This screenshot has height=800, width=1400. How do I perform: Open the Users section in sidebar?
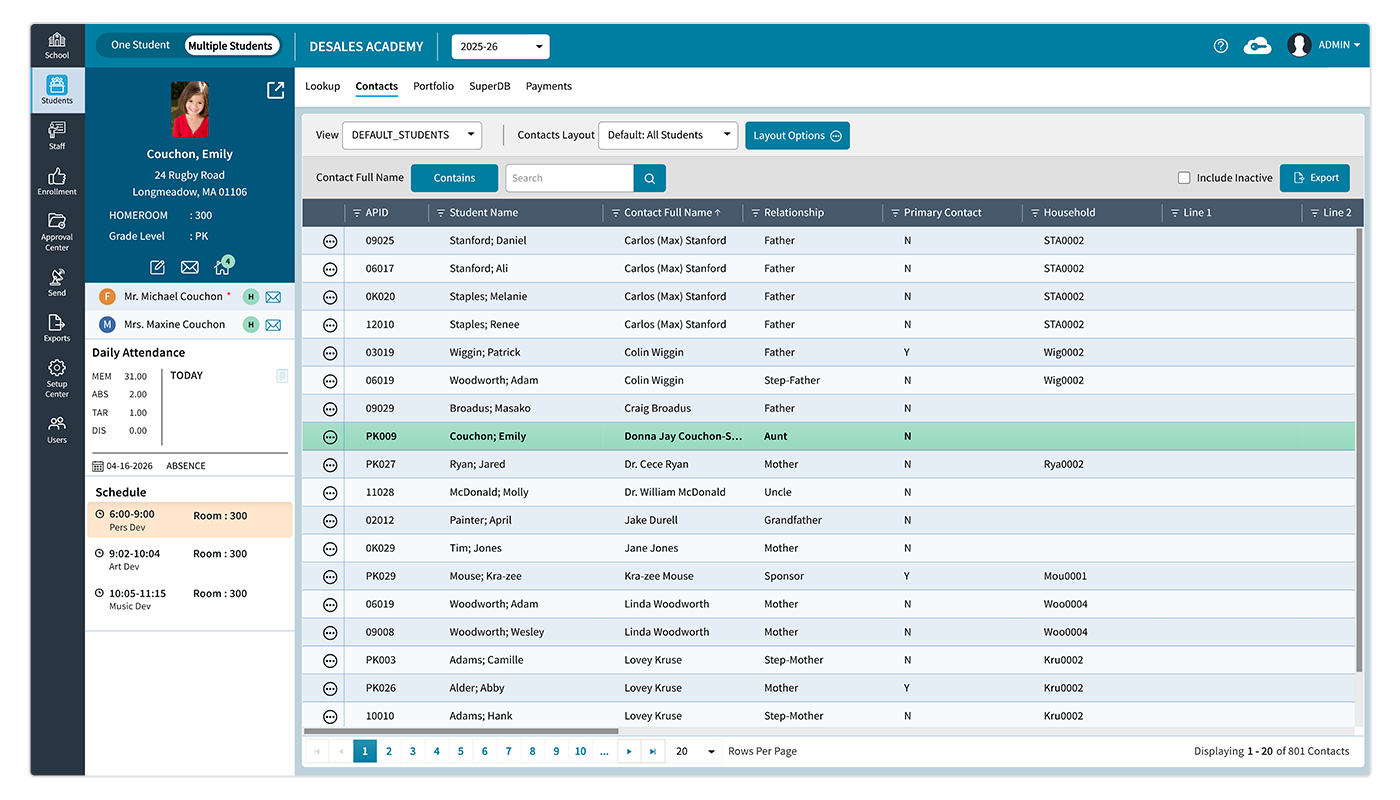pyautogui.click(x=57, y=430)
